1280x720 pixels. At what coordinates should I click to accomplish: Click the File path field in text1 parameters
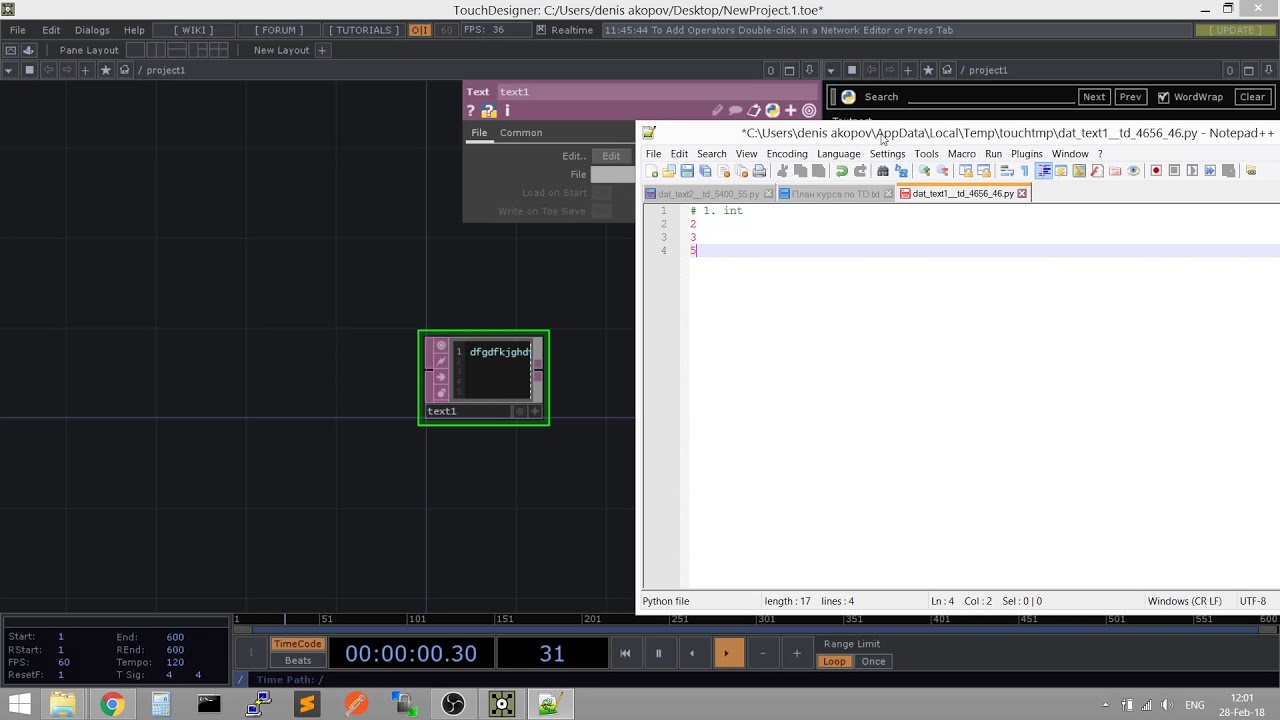613,175
